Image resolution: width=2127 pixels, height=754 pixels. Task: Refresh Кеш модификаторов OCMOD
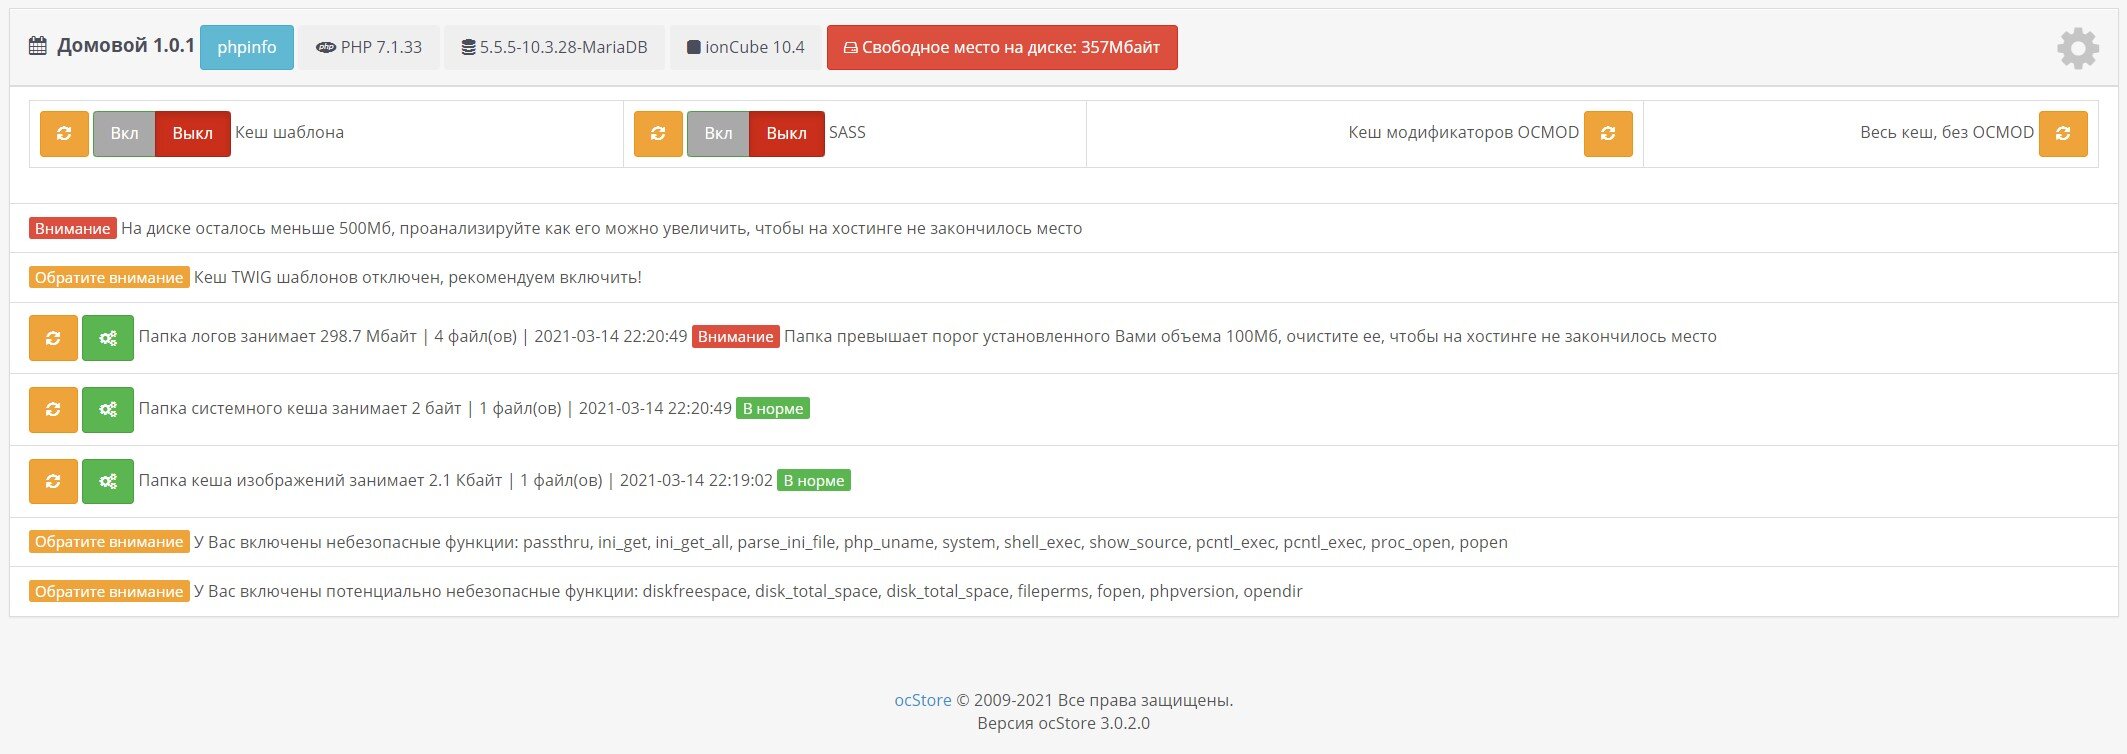coord(1608,134)
